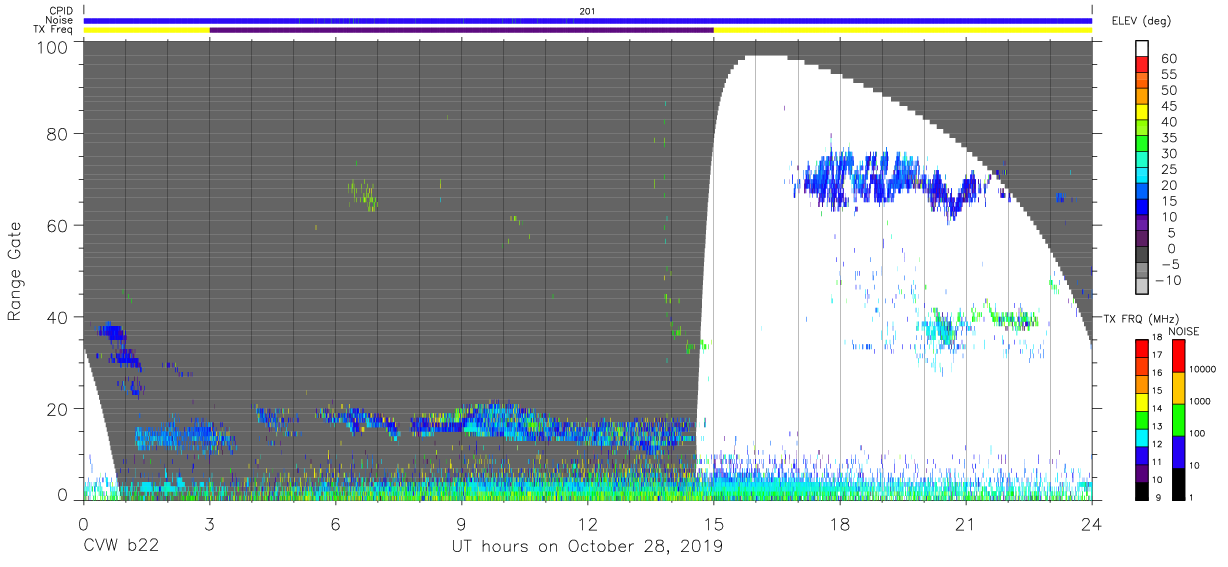Click the 55 label on ELEV color bar
The width and height of the screenshot is (1228, 567).
click(1168, 75)
